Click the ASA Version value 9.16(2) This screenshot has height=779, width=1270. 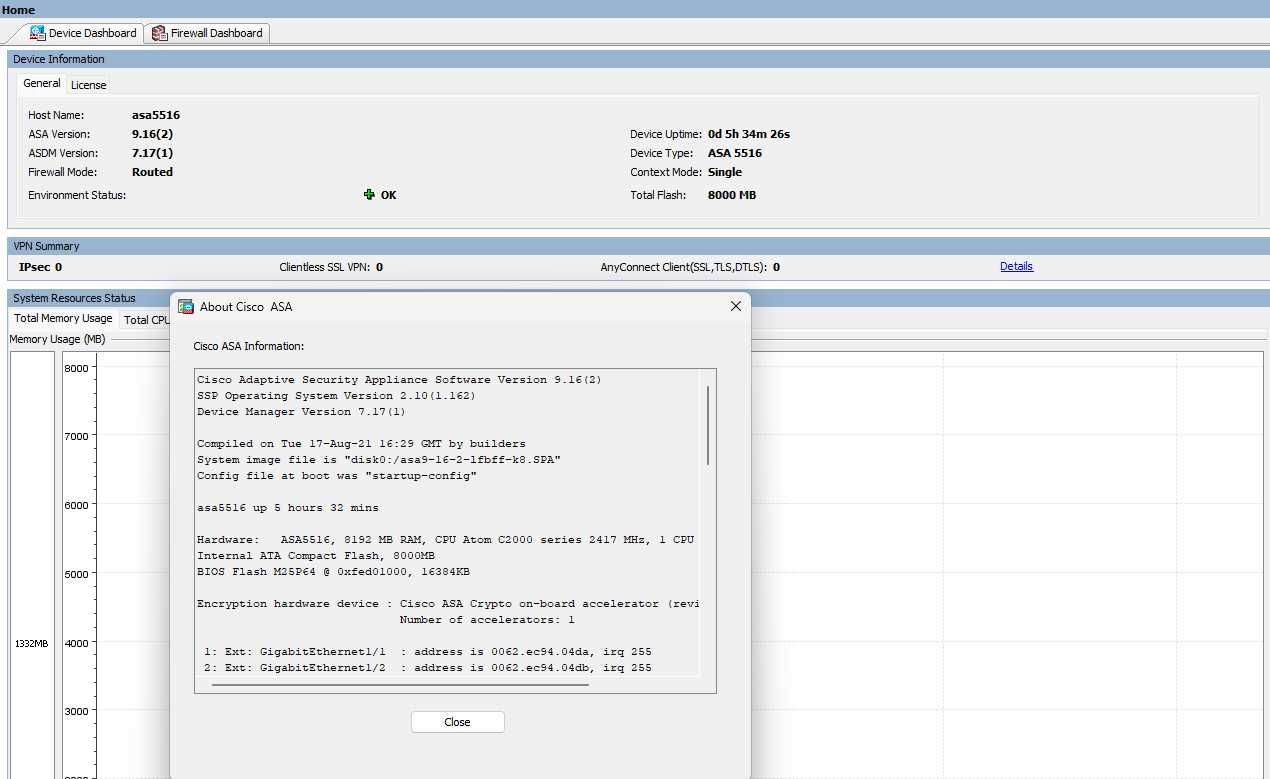[153, 134]
